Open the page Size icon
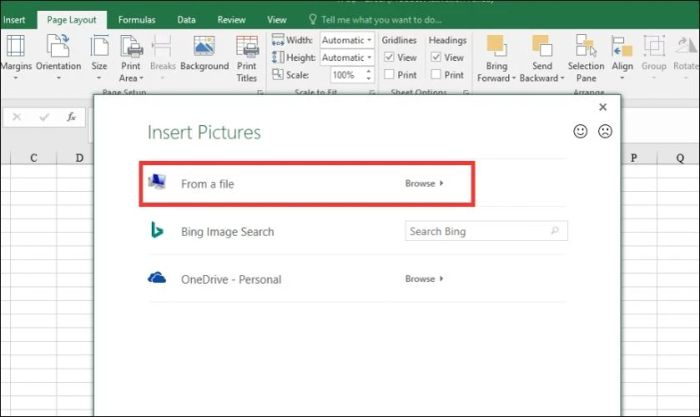 [x=100, y=47]
